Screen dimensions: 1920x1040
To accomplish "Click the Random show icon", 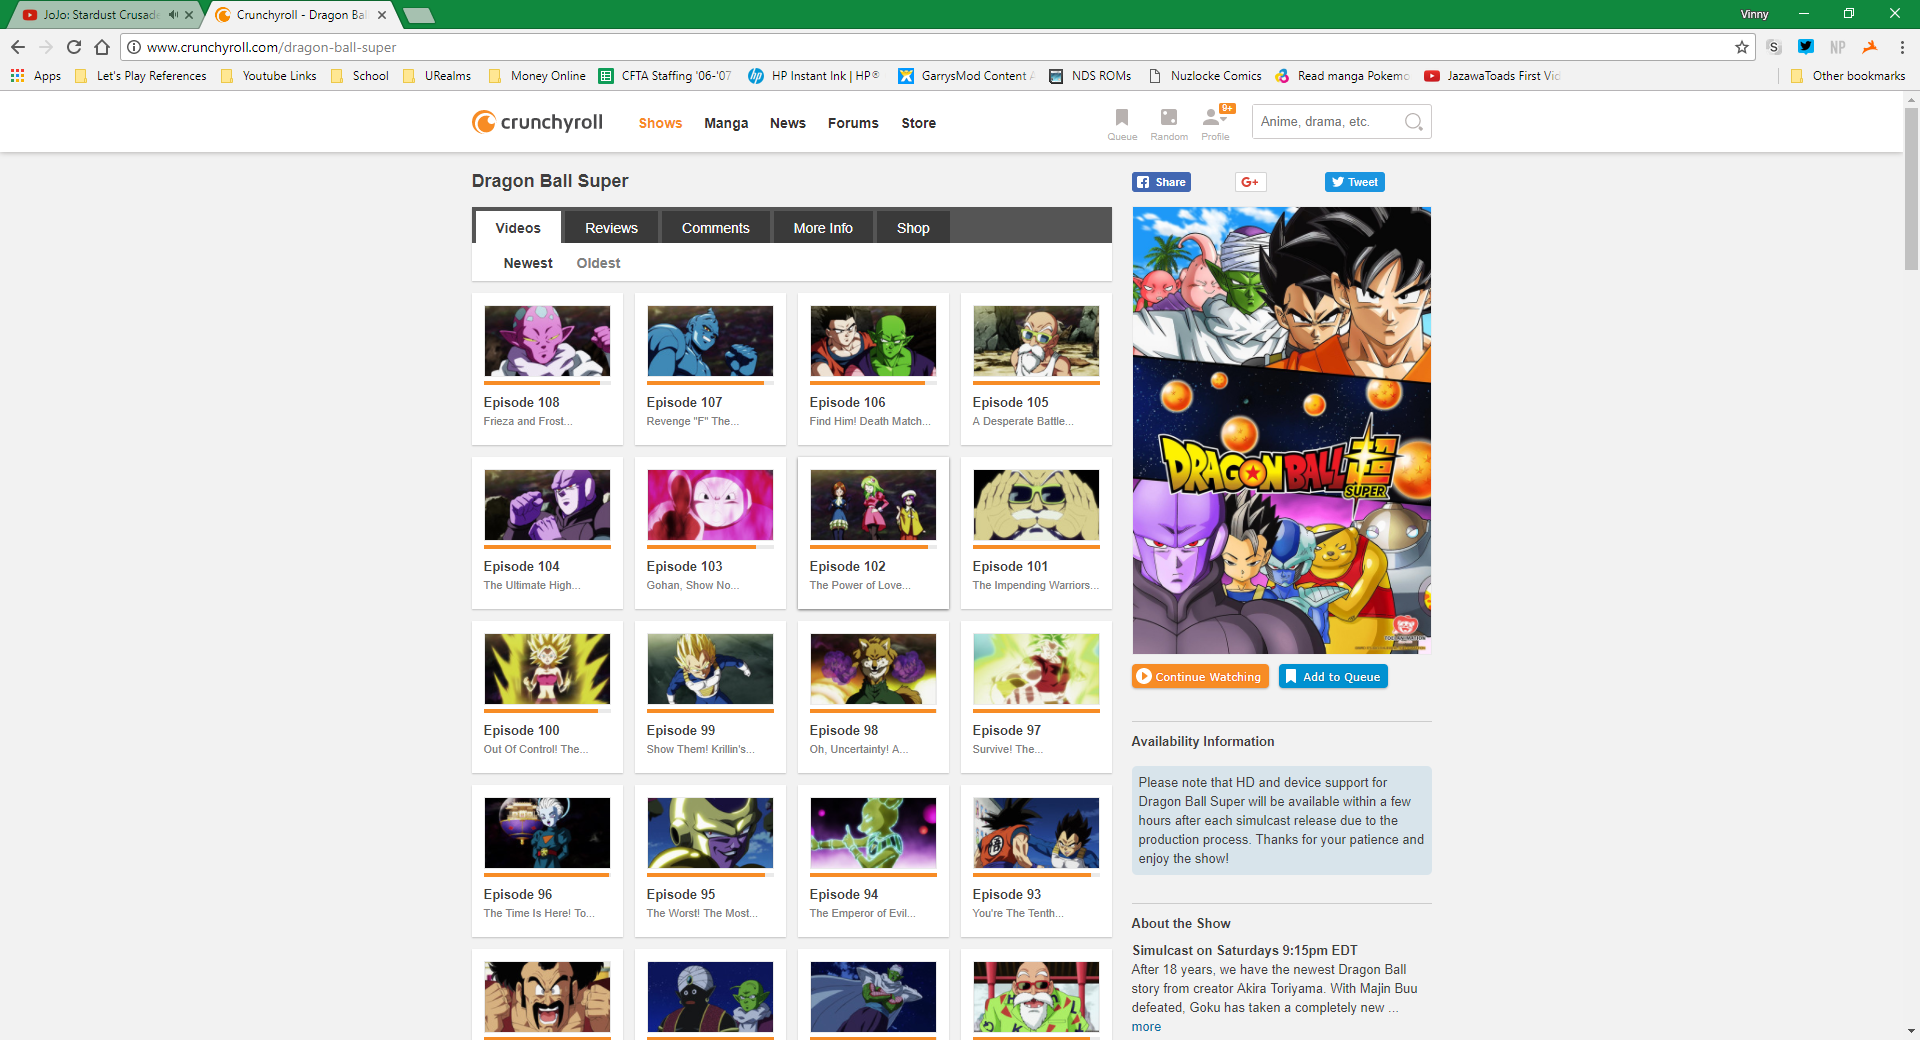I will pyautogui.click(x=1169, y=124).
